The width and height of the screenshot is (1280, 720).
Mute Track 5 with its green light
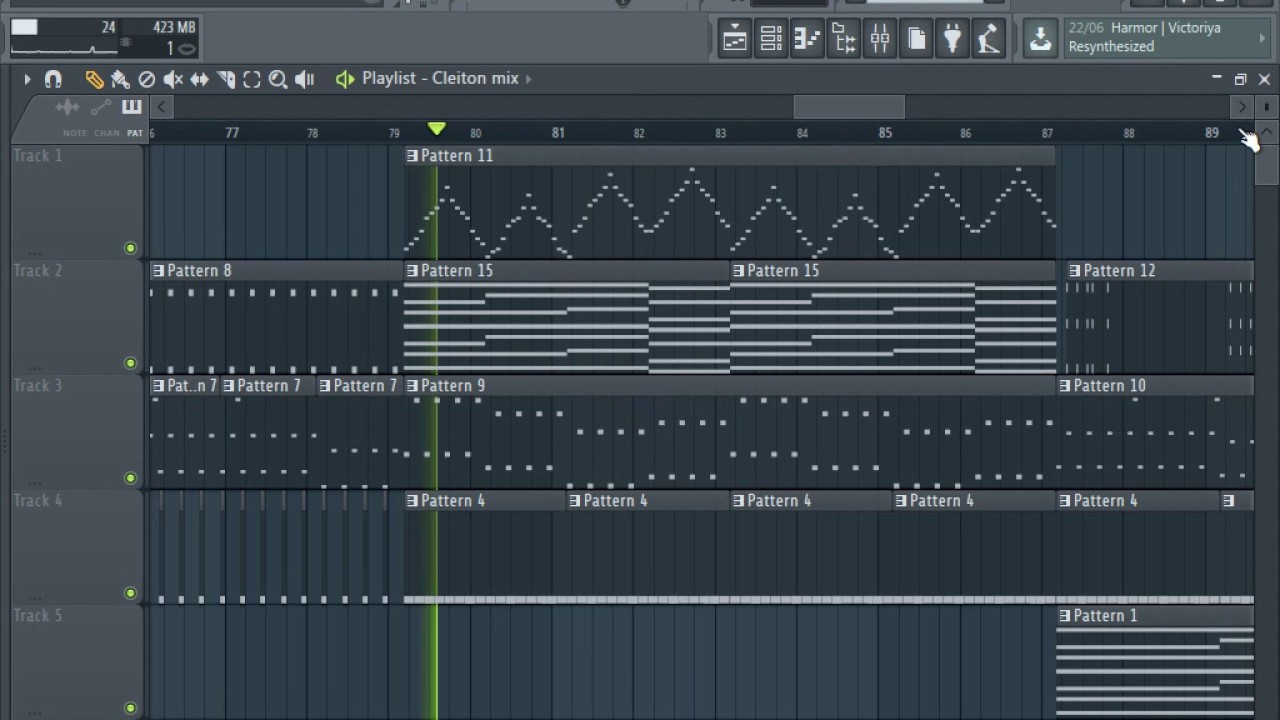130,708
